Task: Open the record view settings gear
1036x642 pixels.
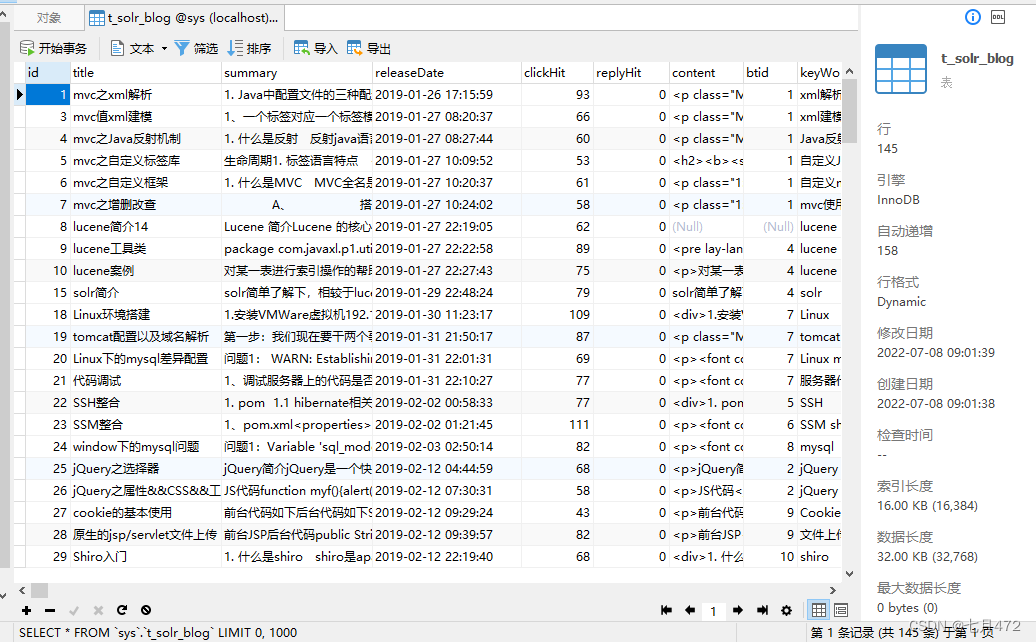Action: click(x=786, y=610)
